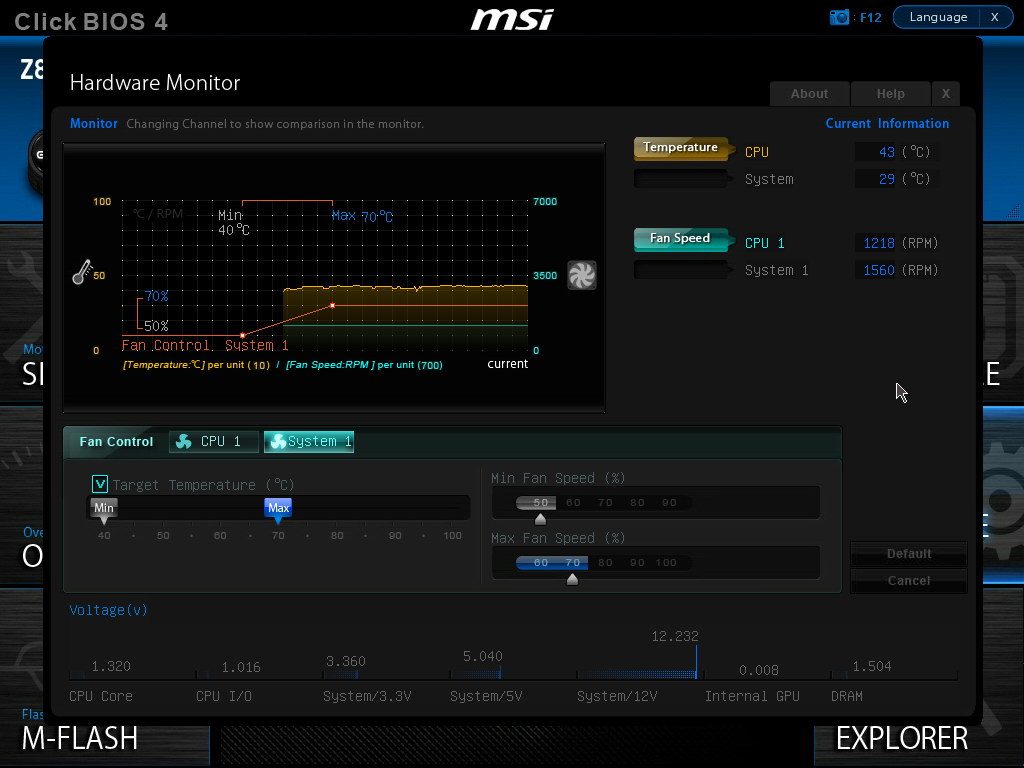This screenshot has height=768, width=1024.
Task: Click the Min 40°C point on graph
Action: point(242,335)
